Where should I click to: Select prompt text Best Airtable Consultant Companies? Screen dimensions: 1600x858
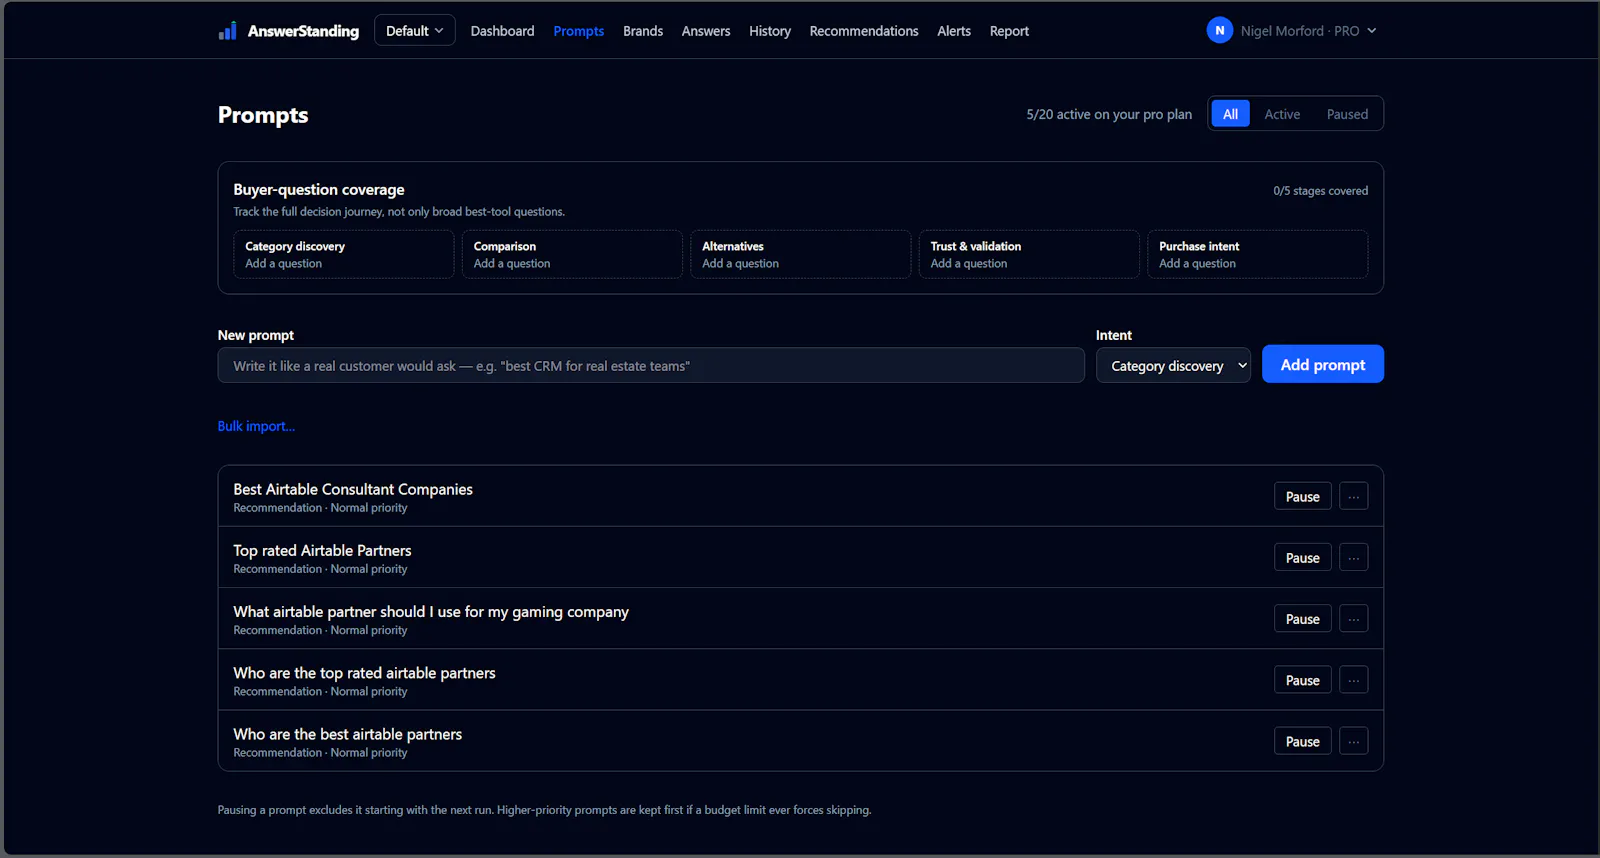[x=353, y=489]
